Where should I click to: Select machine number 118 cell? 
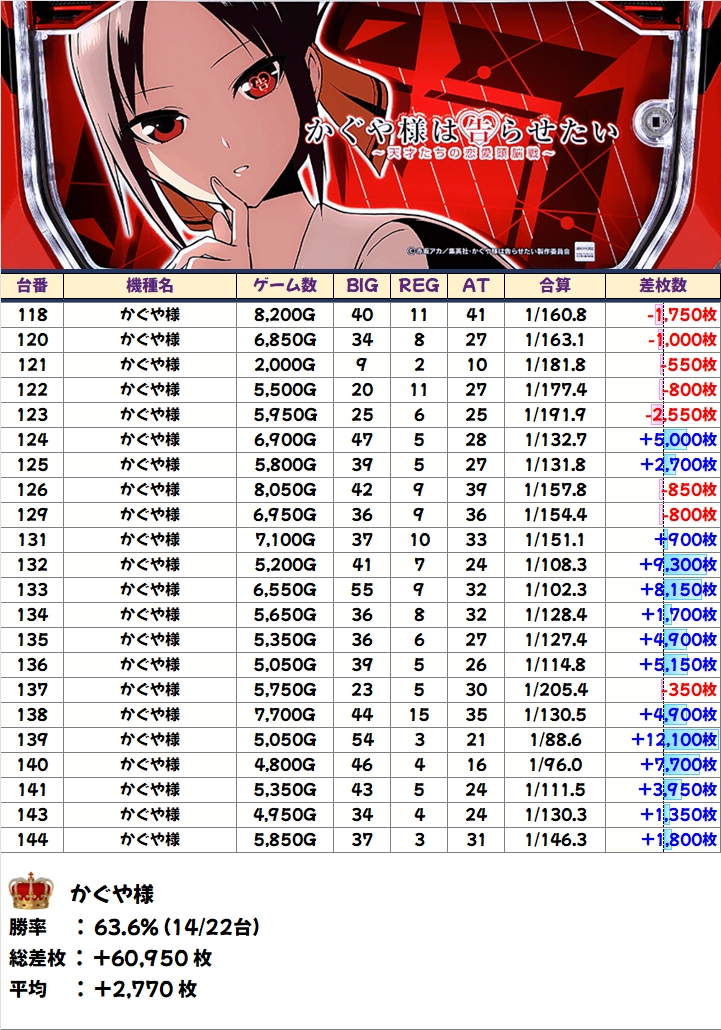(x=32, y=315)
